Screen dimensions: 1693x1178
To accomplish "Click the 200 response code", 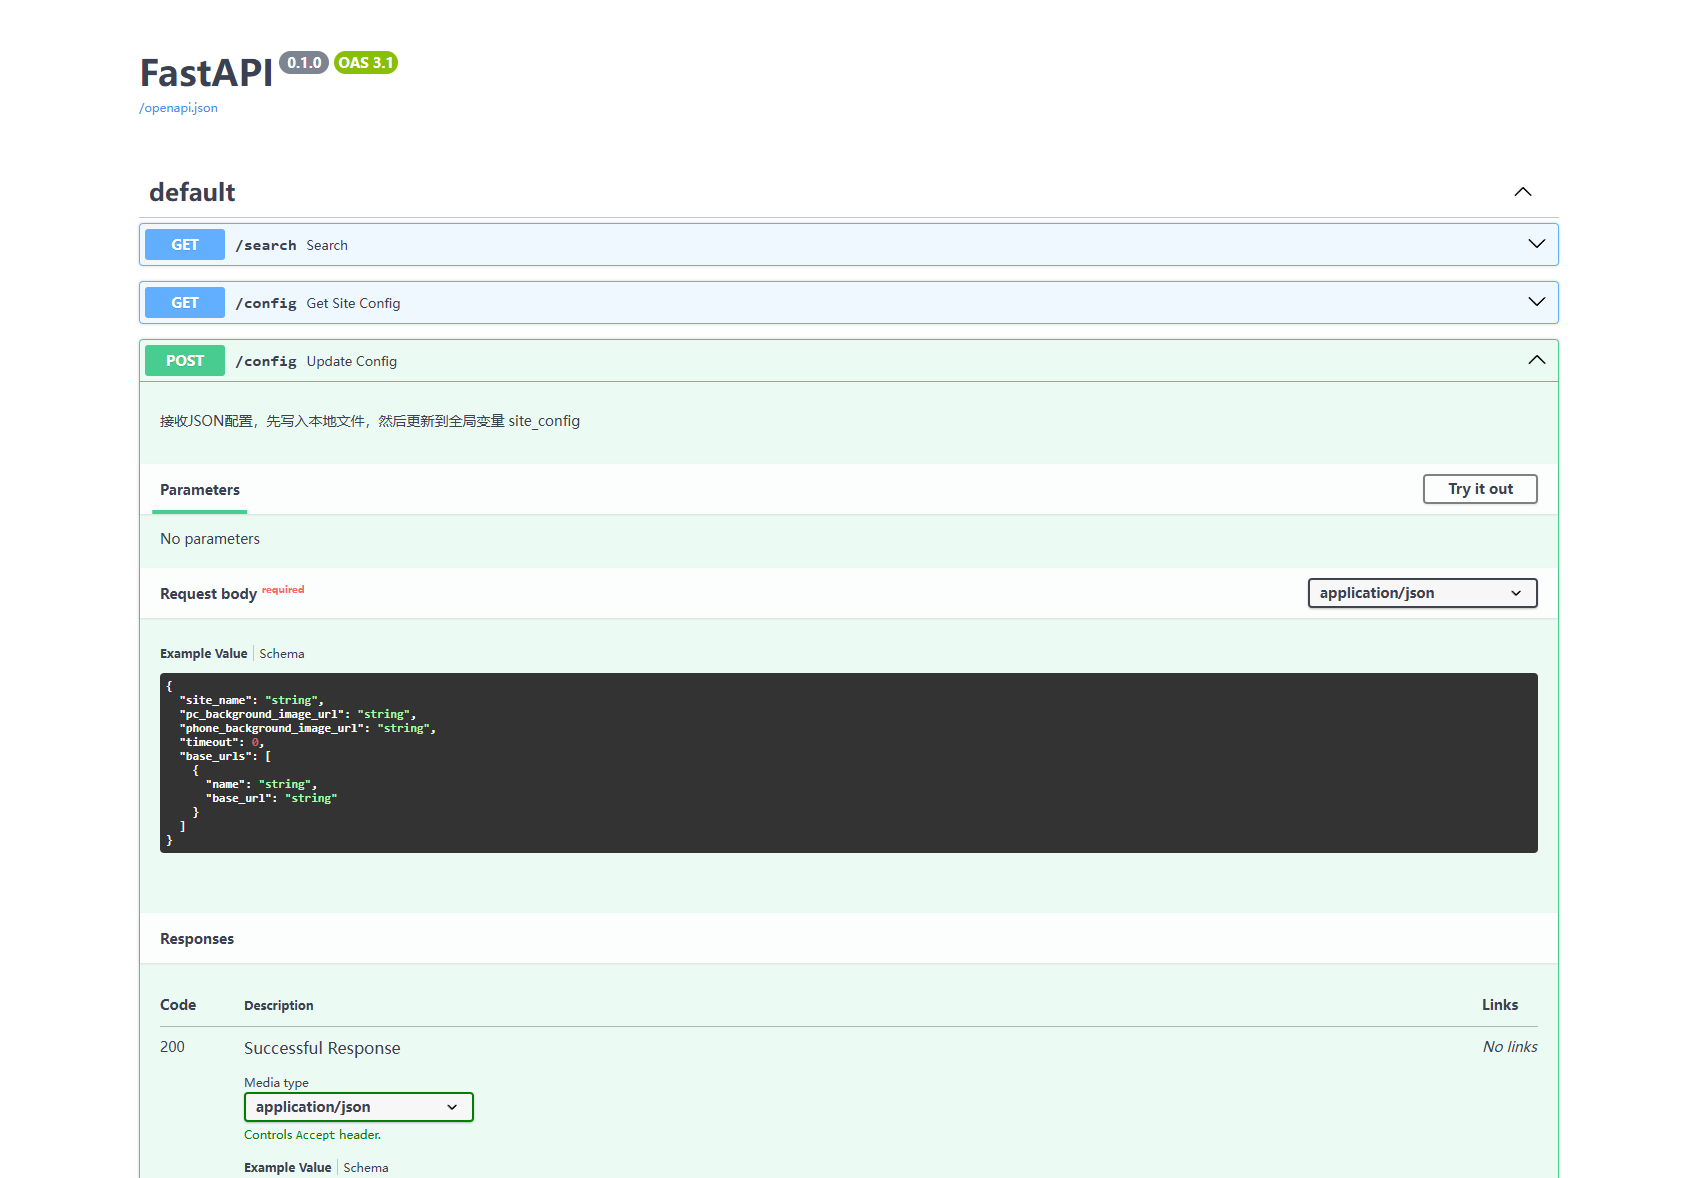I will [172, 1047].
